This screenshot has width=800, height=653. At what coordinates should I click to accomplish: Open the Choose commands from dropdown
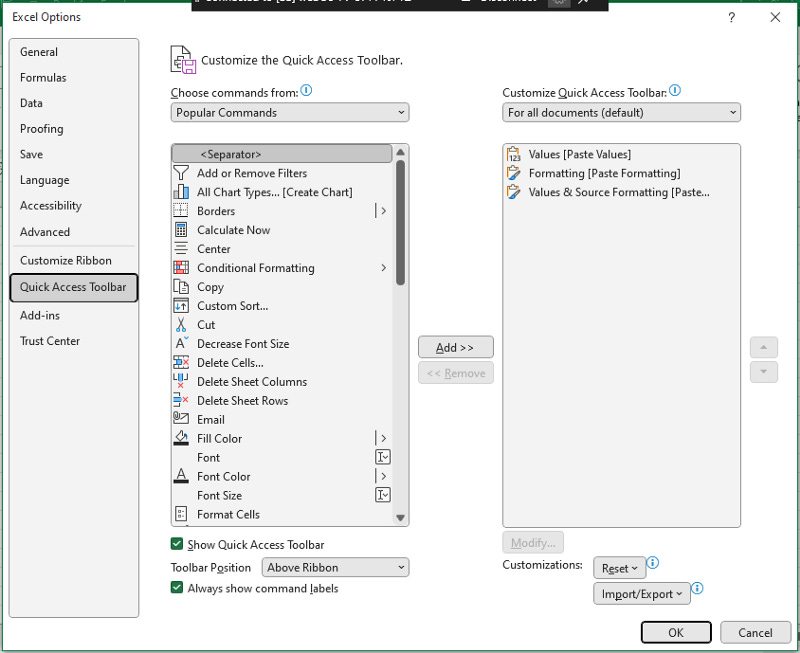click(x=290, y=112)
